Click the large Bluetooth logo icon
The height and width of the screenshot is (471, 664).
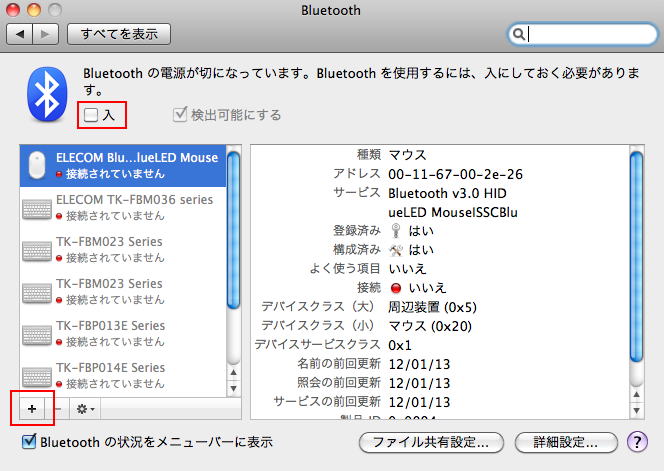(x=47, y=94)
